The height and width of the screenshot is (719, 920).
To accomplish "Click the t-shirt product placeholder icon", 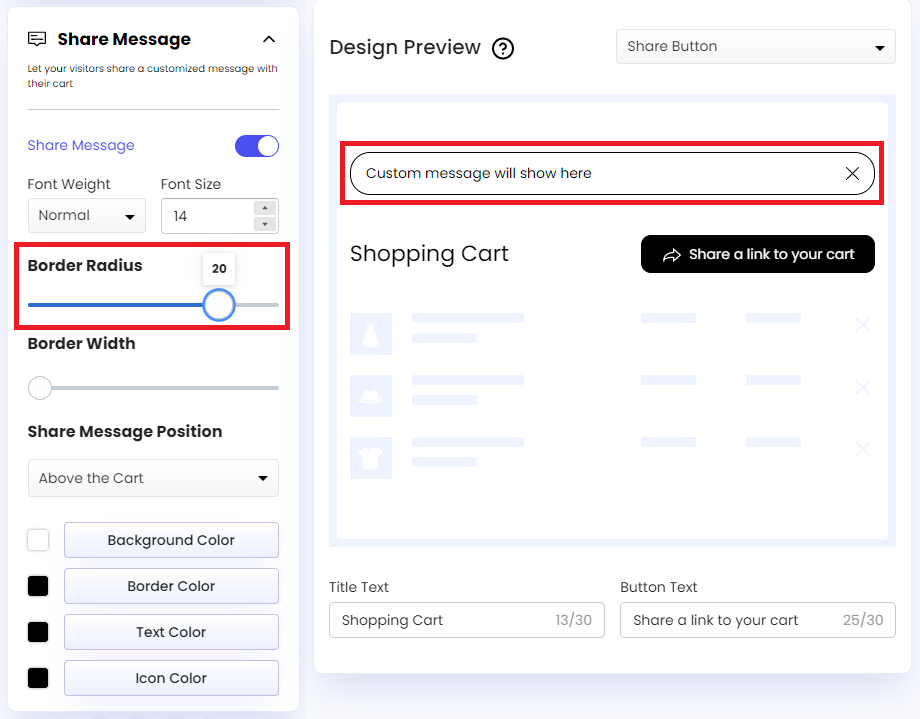I will pos(371,458).
